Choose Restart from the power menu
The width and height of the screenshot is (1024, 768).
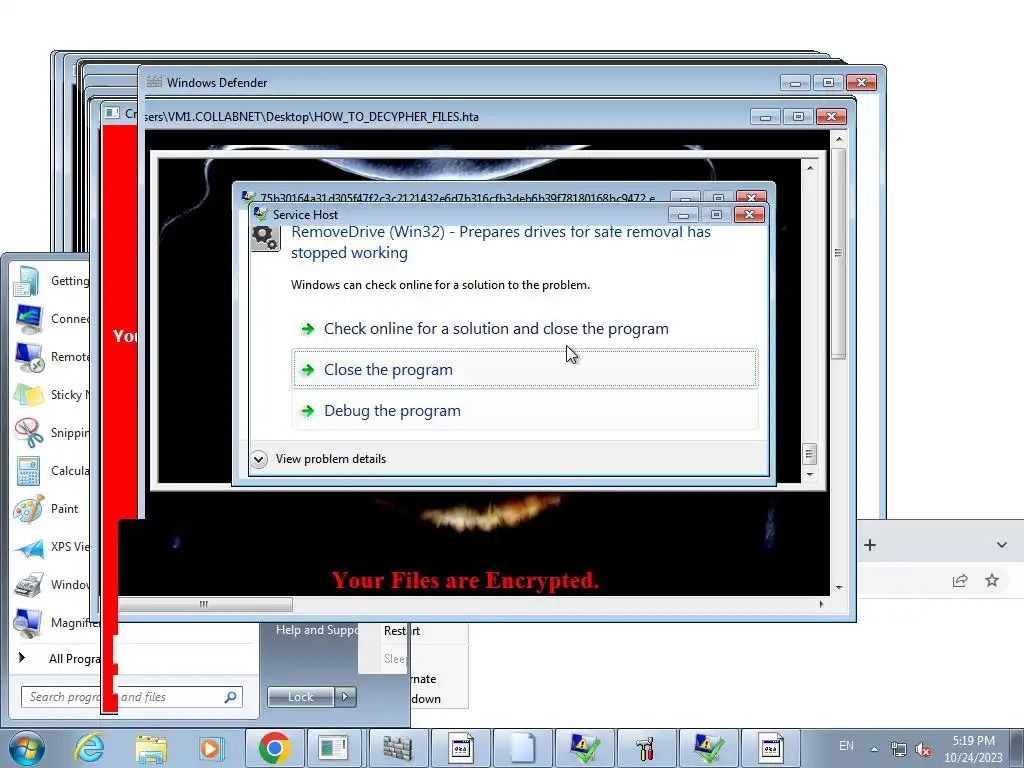tap(402, 631)
